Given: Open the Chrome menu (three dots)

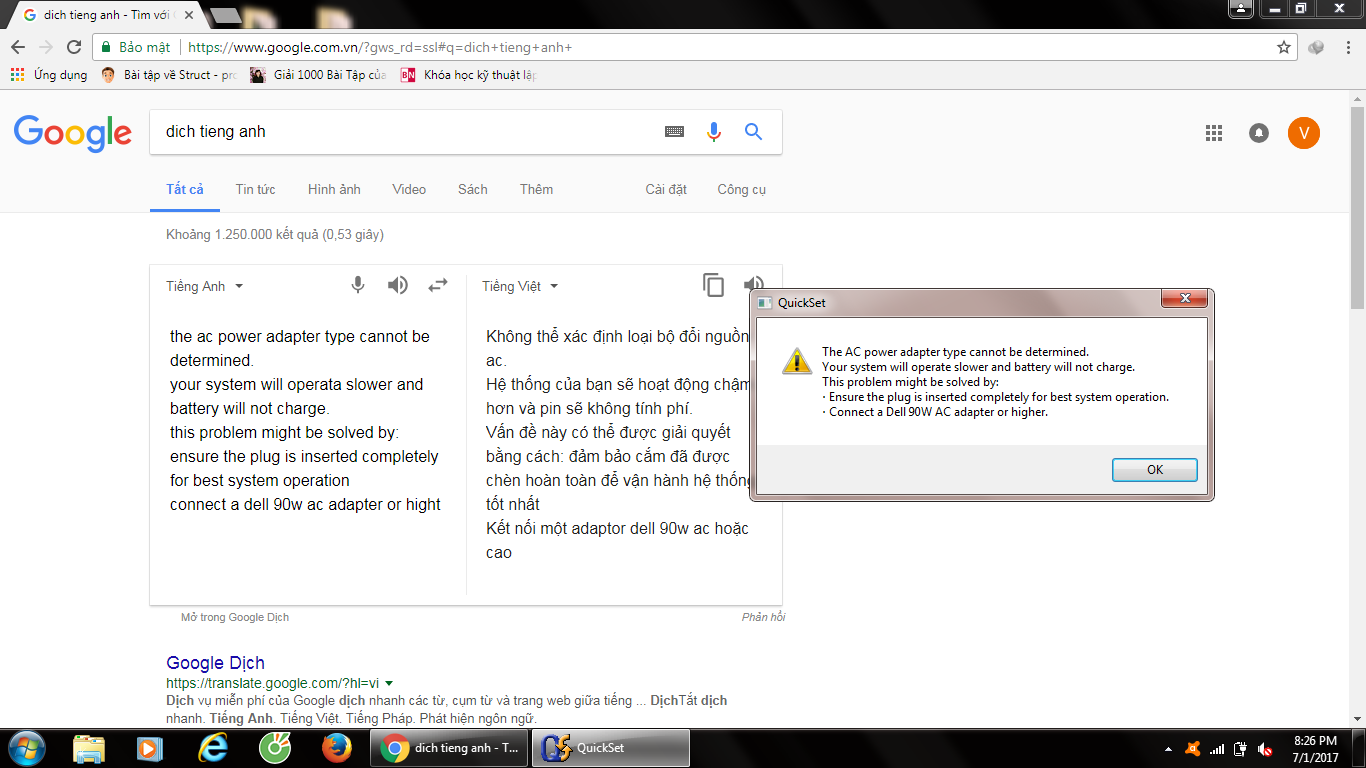Looking at the screenshot, I should pos(1347,47).
